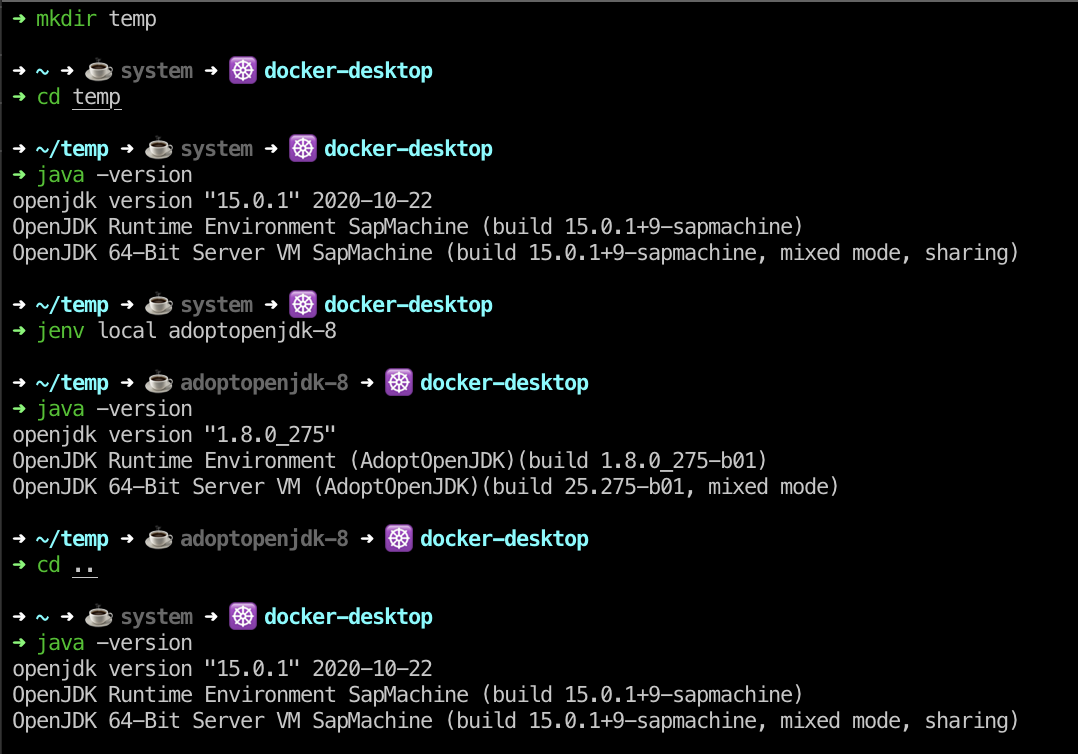Click underlined 'temp' argument of the cd command
Screen dimensions: 1078x754
(97, 97)
